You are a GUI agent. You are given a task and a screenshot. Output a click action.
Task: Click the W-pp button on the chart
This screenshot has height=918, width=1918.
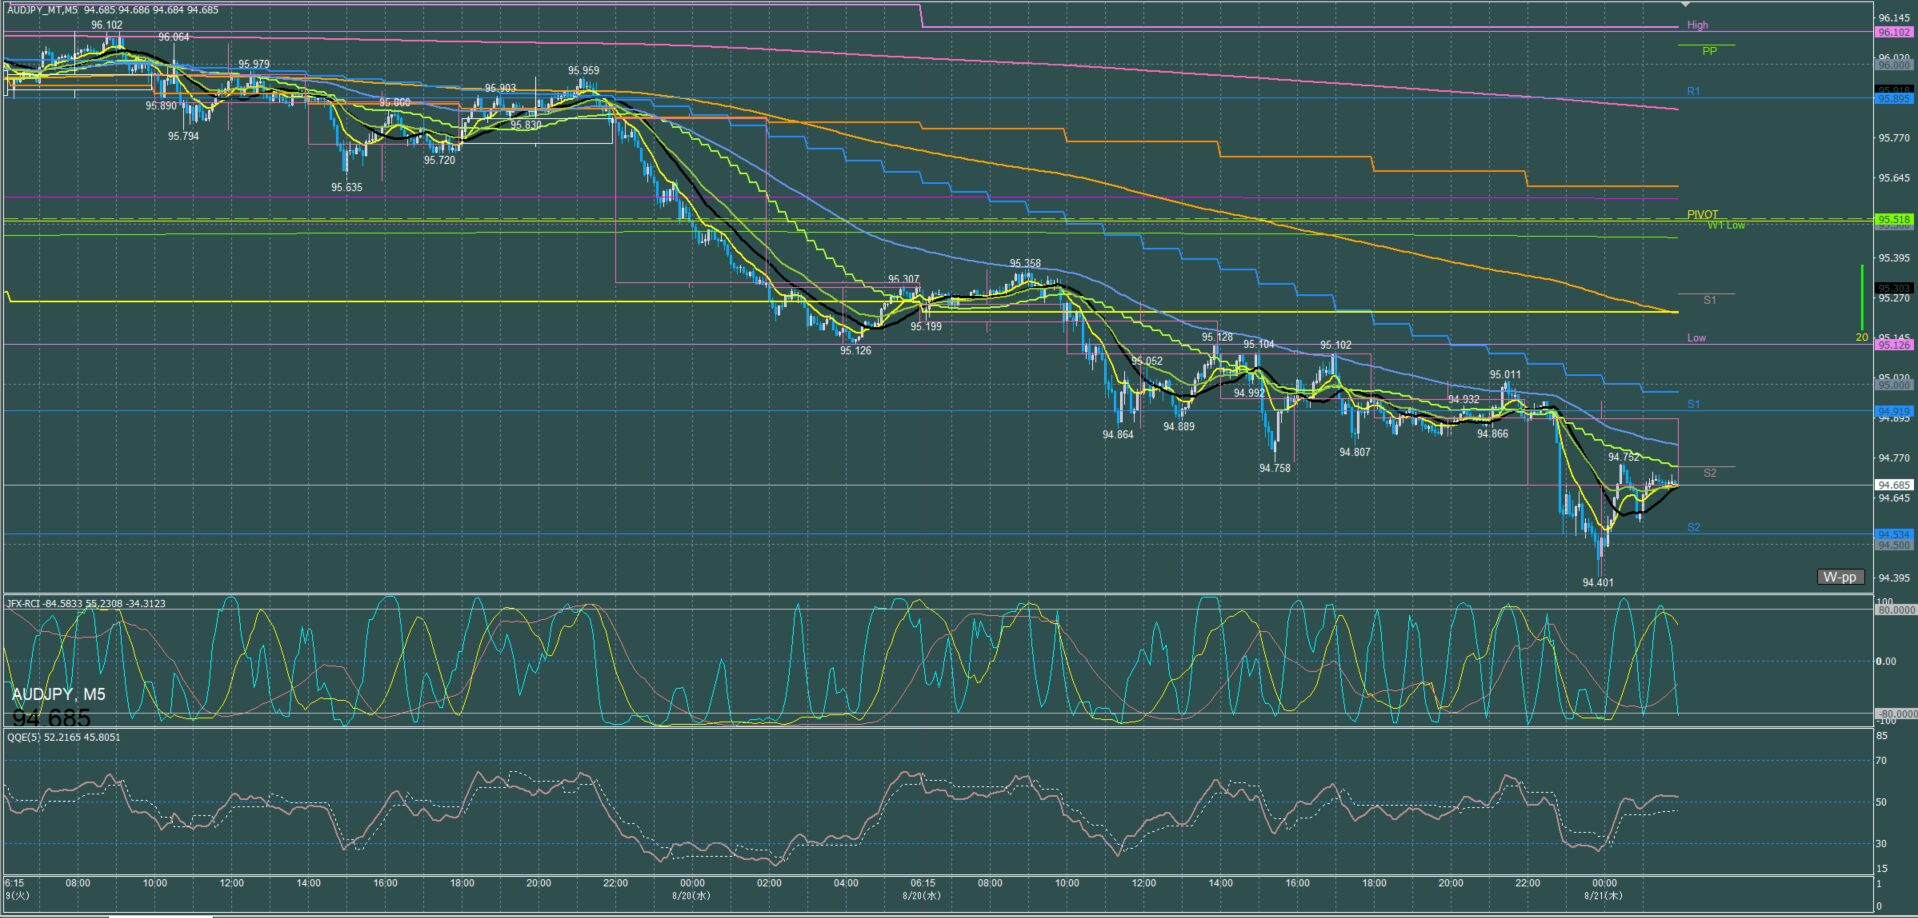1839,577
